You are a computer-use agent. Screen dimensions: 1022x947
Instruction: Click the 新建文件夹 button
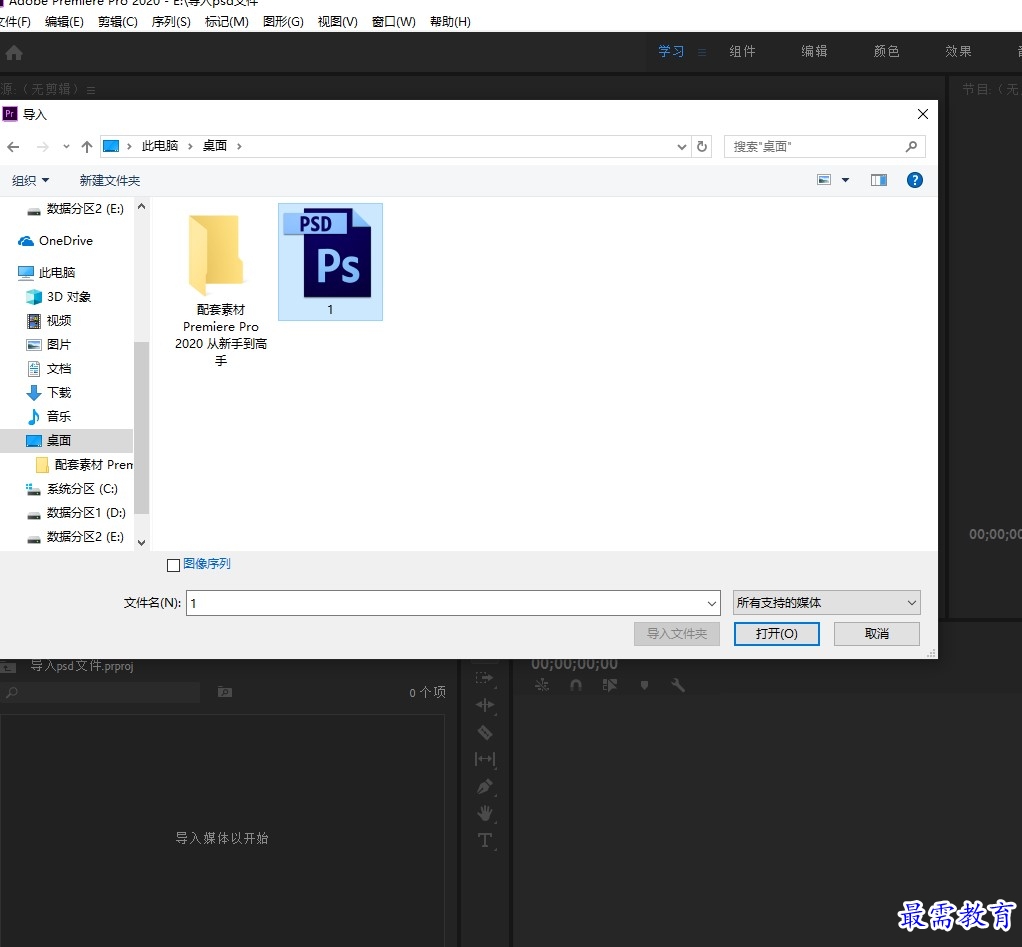110,181
